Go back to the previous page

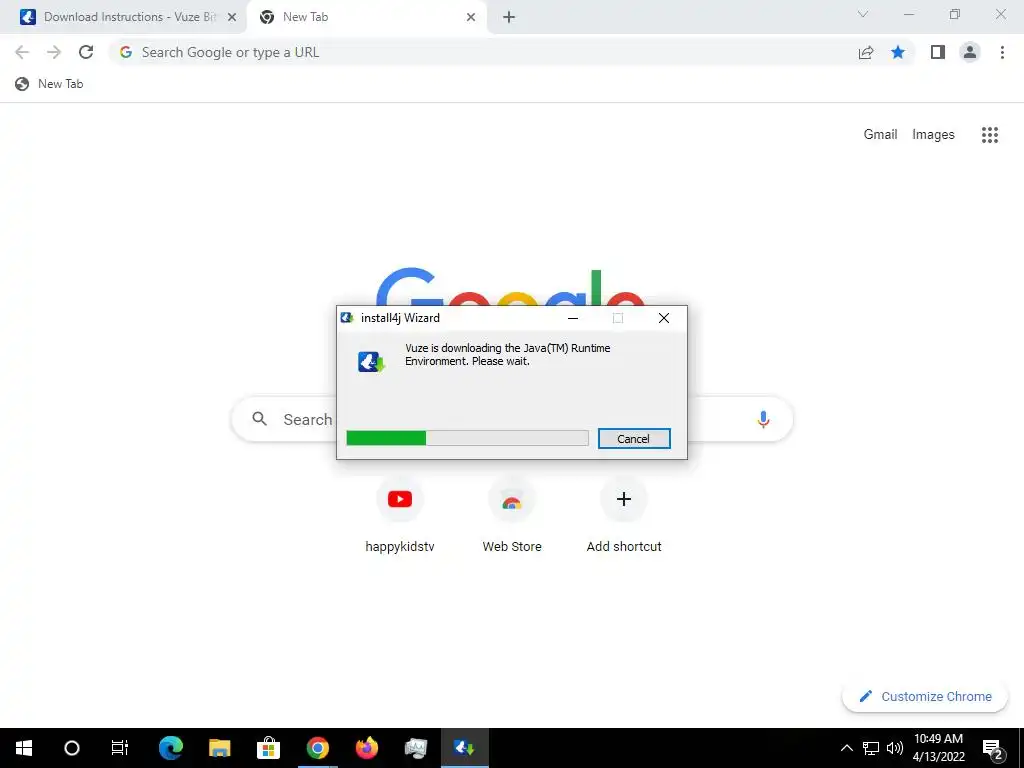coord(22,52)
